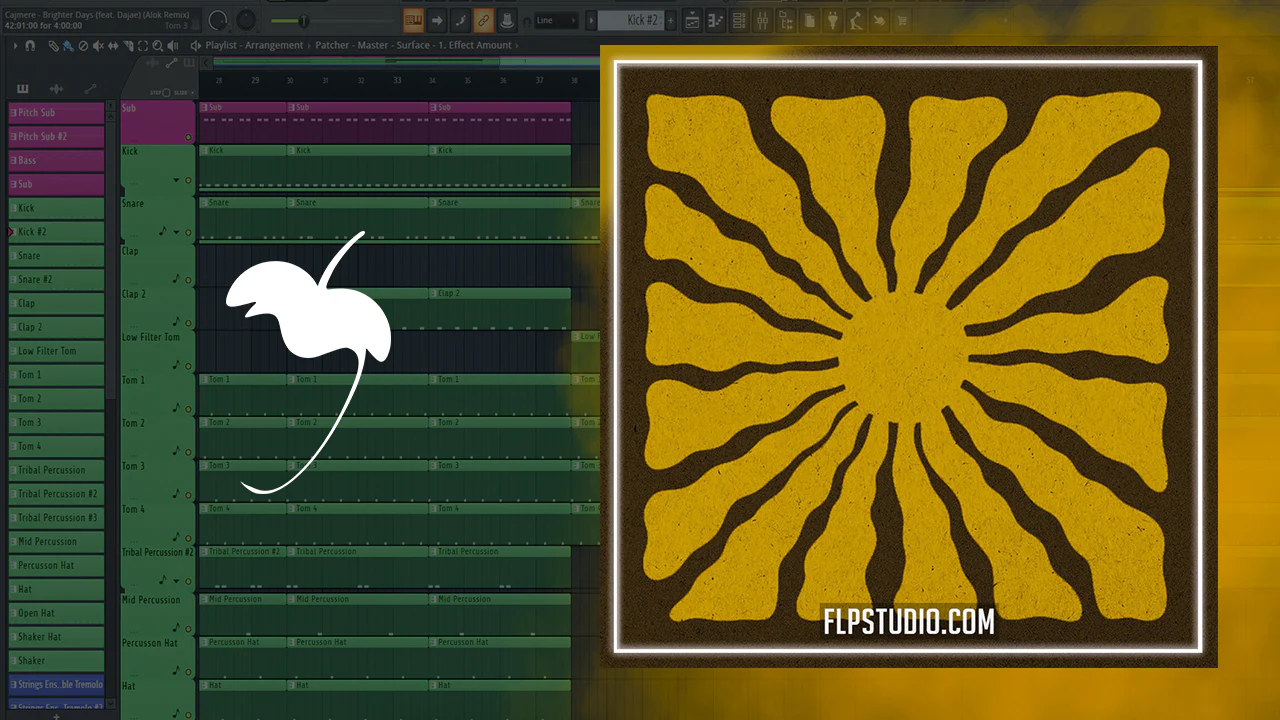Select the Kick #2 pattern in picker

coord(56,232)
